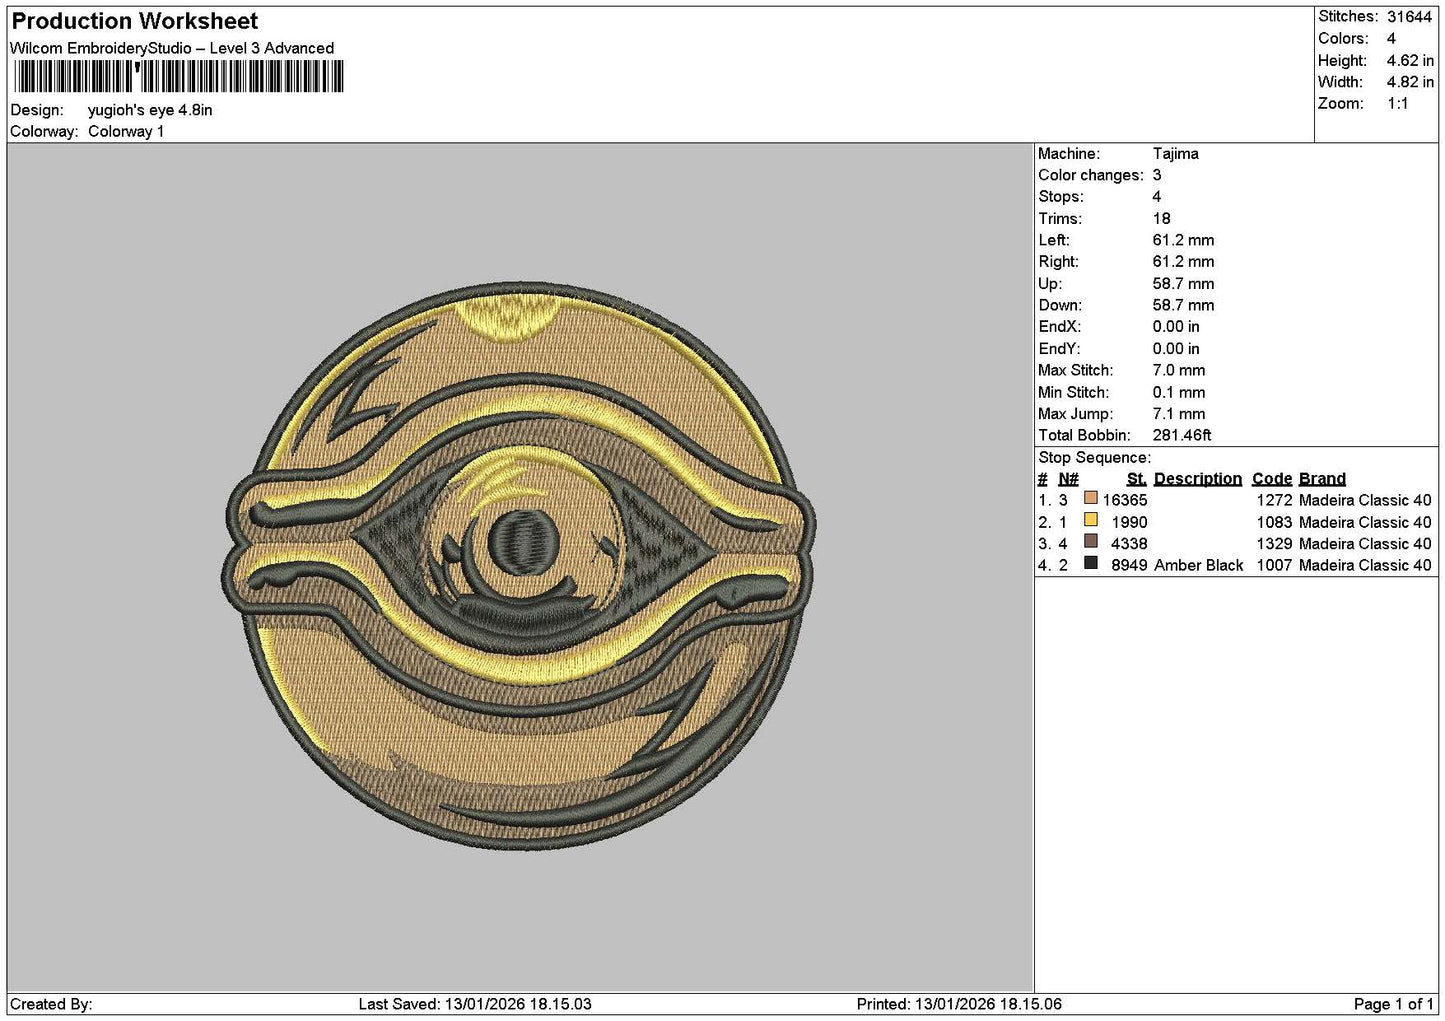This screenshot has width=1445, height=1021.
Task: Click the 'St.' column header
Action: pos(1136,479)
